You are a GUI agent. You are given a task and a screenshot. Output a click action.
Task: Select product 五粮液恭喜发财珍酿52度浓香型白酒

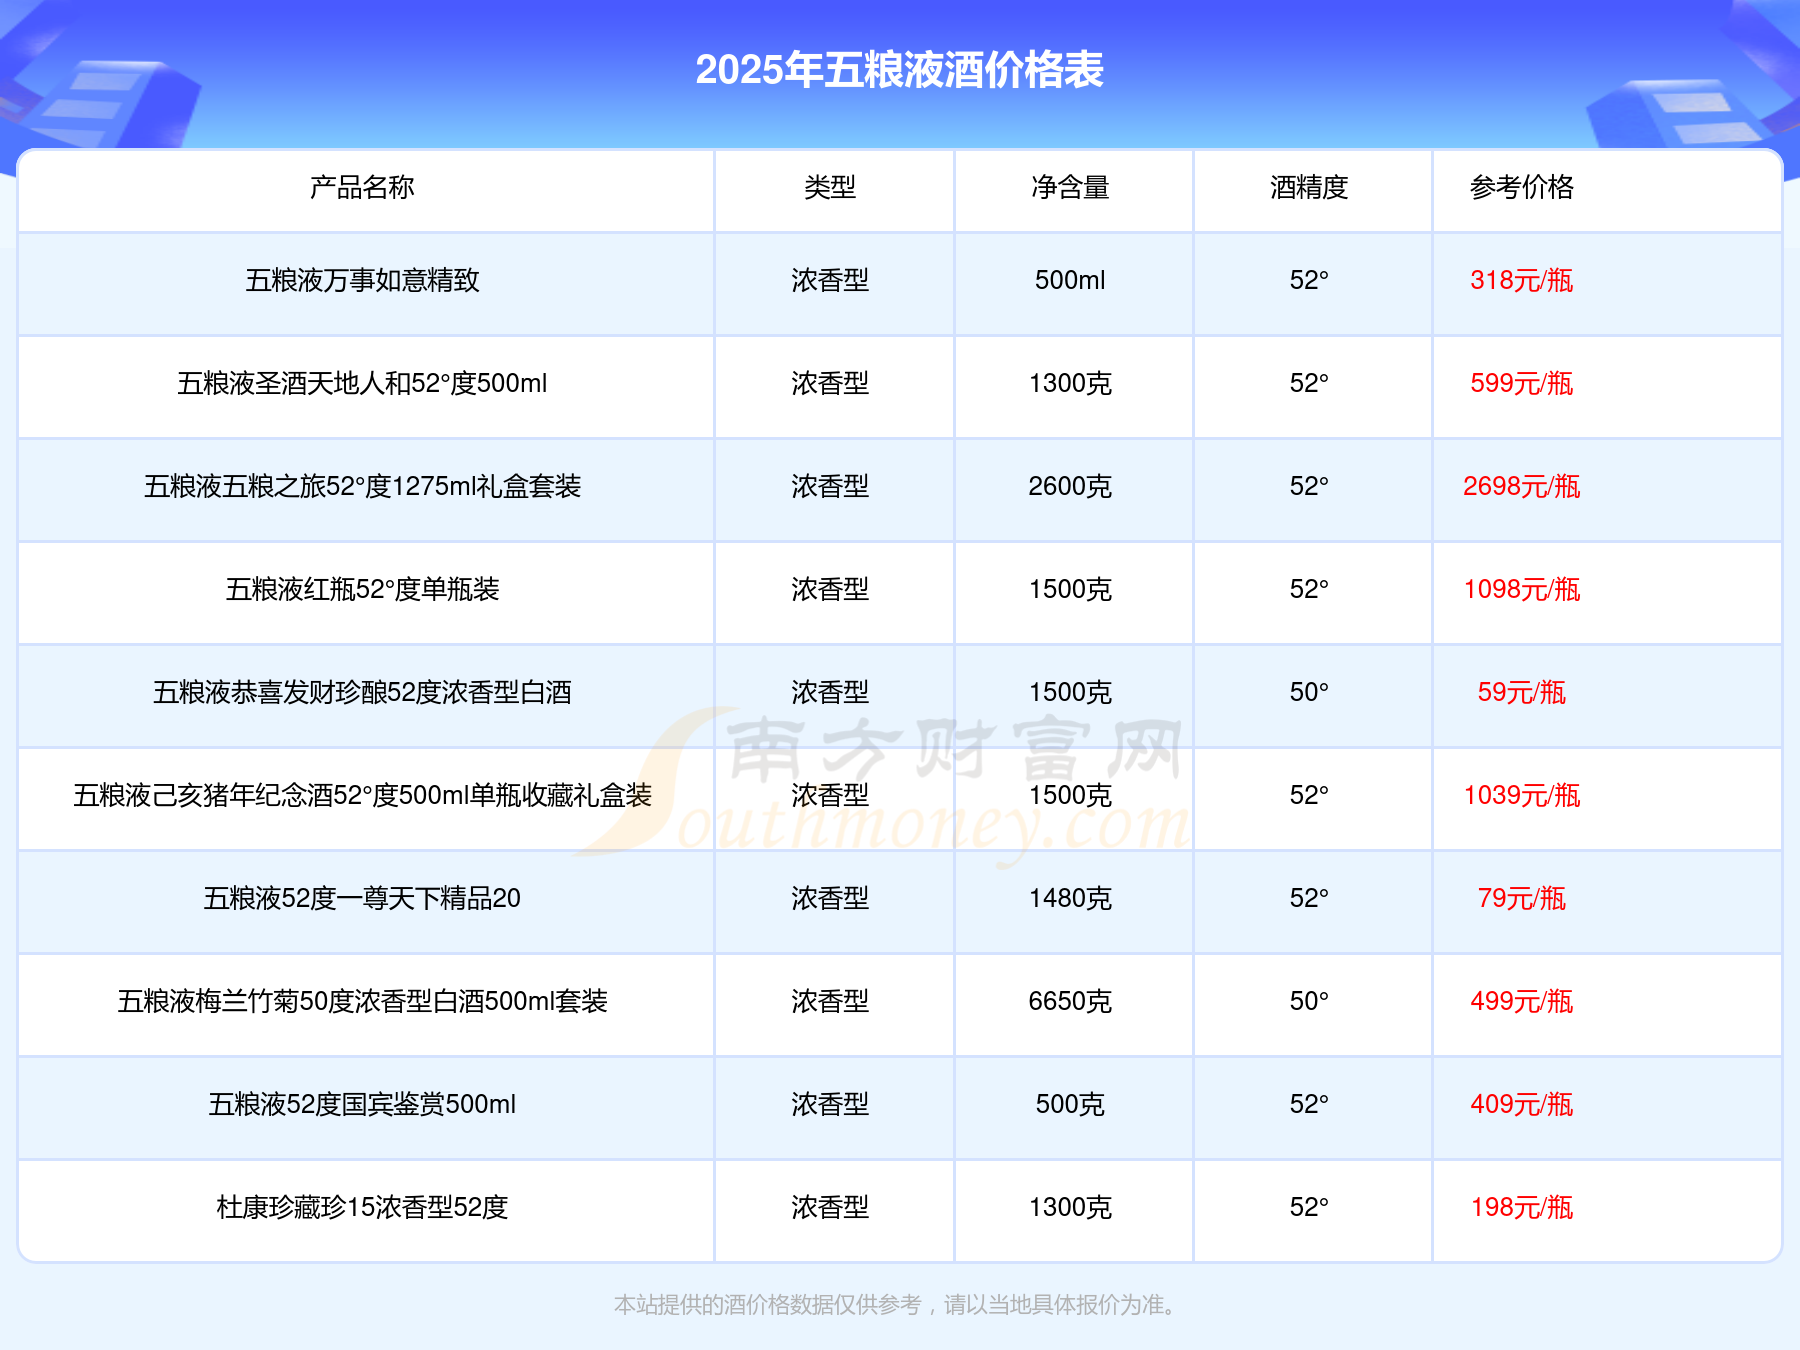tap(362, 692)
